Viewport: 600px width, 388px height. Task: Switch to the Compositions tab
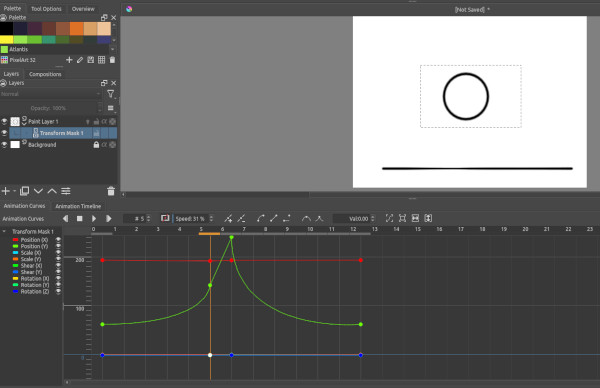[45, 74]
